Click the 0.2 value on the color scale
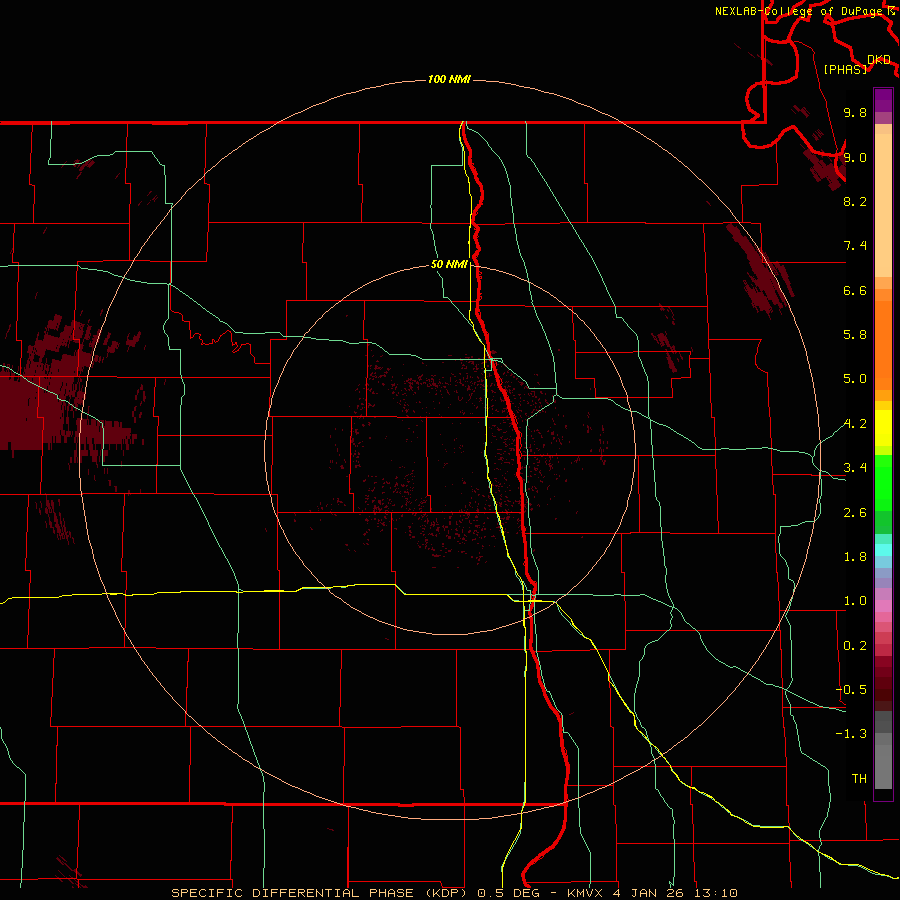The height and width of the screenshot is (900, 900). coord(855,646)
